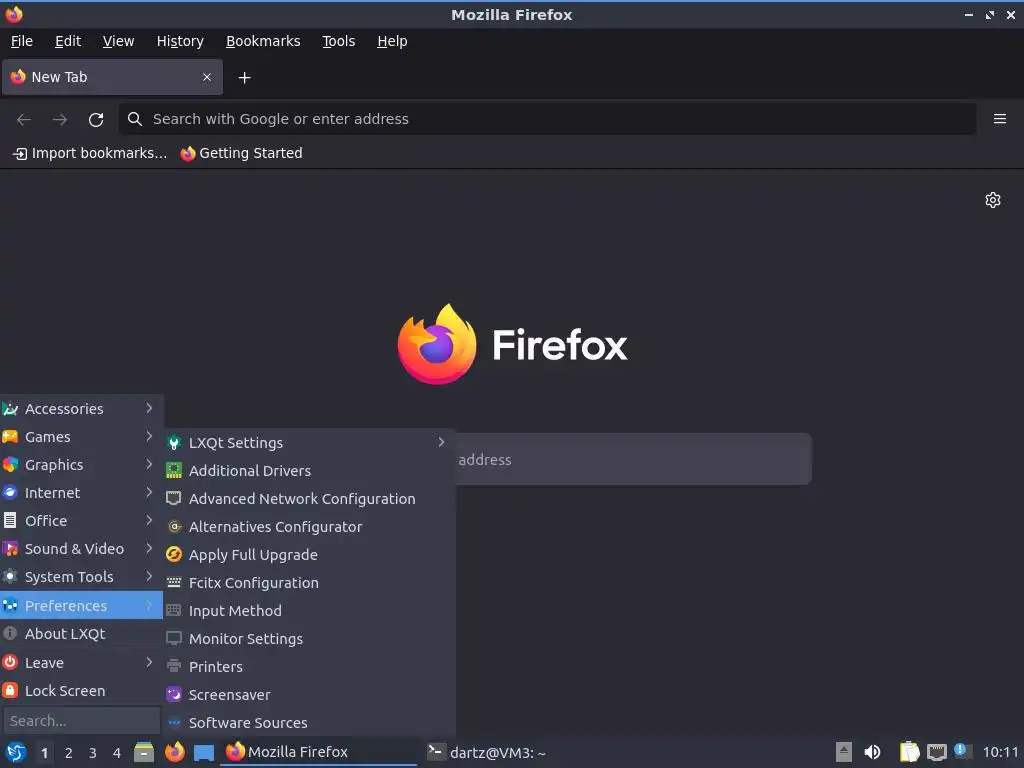Select the New Tab tab
Screen dimensions: 1024x768
112,77
